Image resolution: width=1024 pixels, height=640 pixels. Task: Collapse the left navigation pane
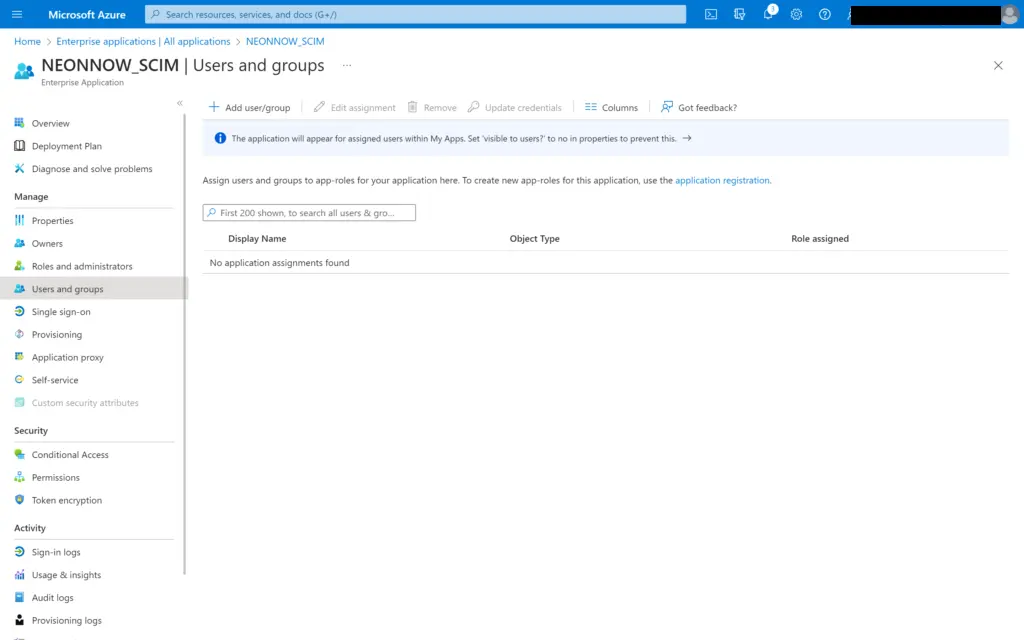(x=180, y=102)
